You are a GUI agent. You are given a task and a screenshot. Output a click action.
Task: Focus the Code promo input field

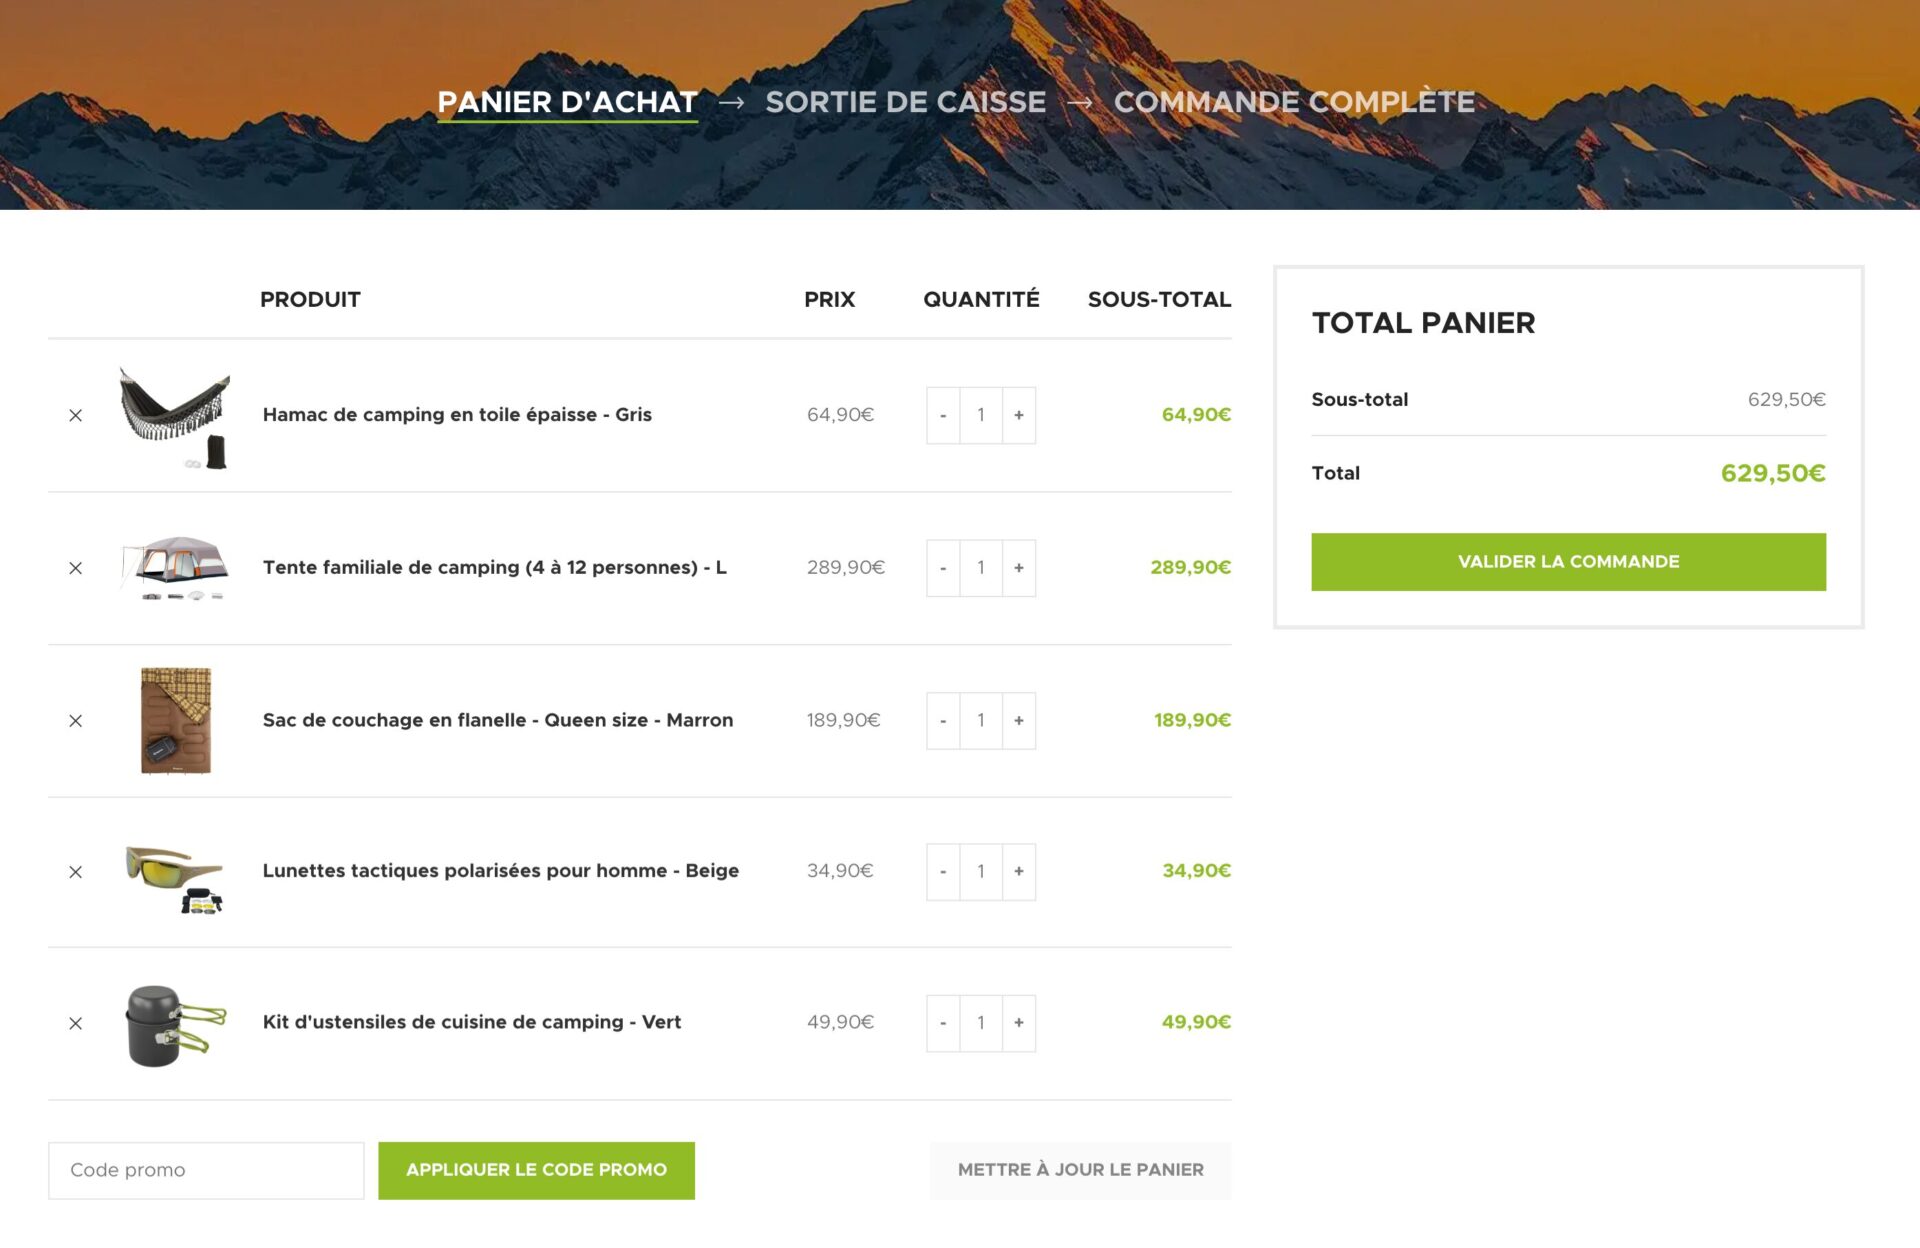(x=206, y=1170)
